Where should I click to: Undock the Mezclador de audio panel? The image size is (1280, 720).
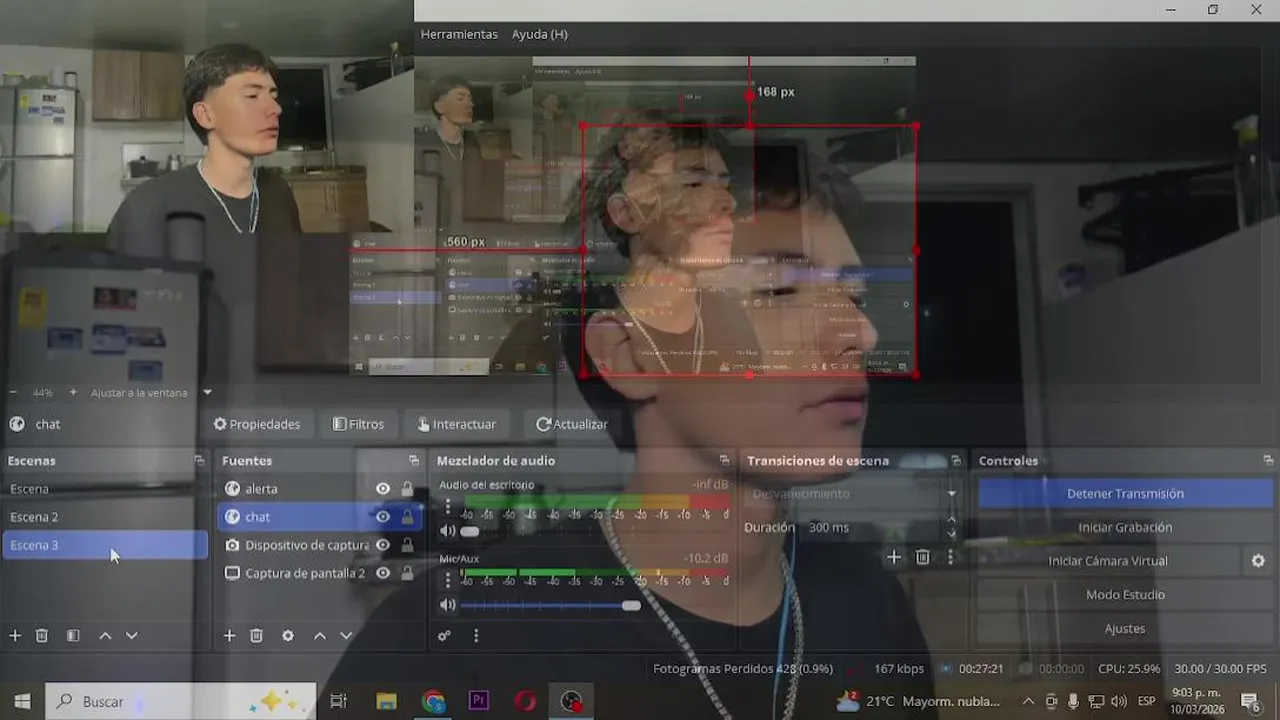tap(724, 461)
